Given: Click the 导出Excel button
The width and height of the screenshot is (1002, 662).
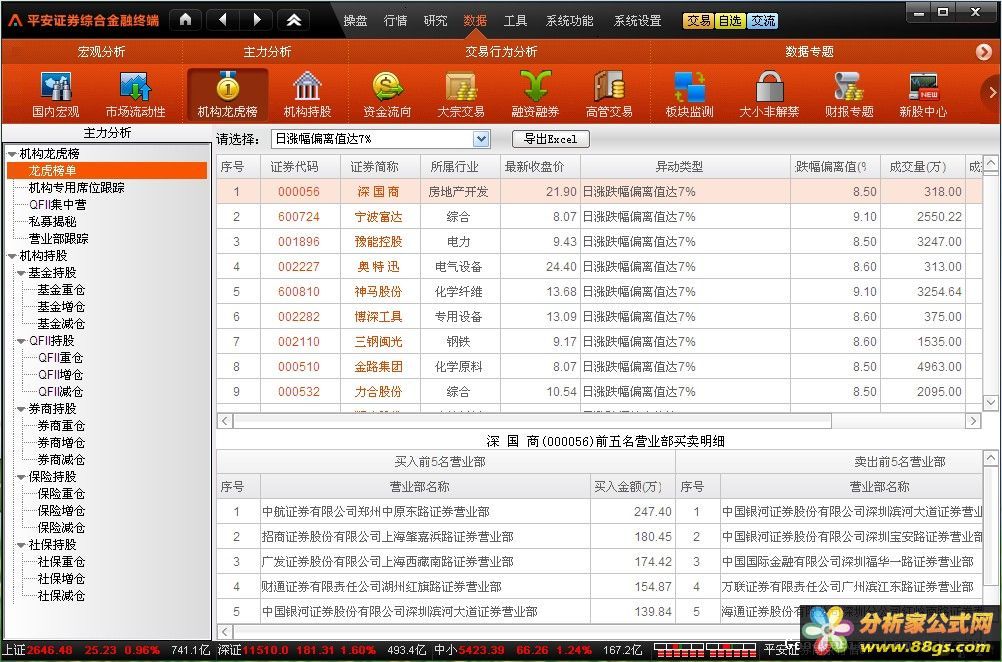Looking at the screenshot, I should [550, 139].
